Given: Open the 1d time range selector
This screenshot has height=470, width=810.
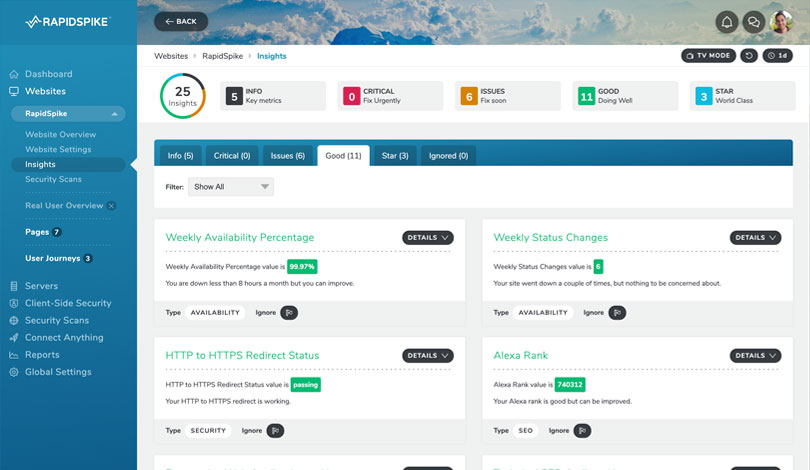Looking at the screenshot, I should pos(777,56).
